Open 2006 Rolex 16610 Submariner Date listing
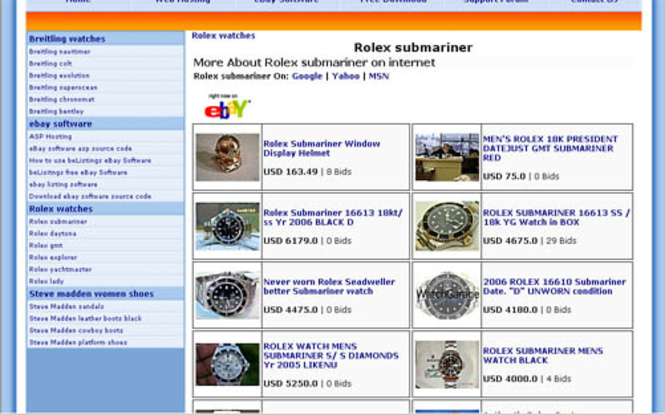The height and width of the screenshot is (415, 665). pos(554,287)
